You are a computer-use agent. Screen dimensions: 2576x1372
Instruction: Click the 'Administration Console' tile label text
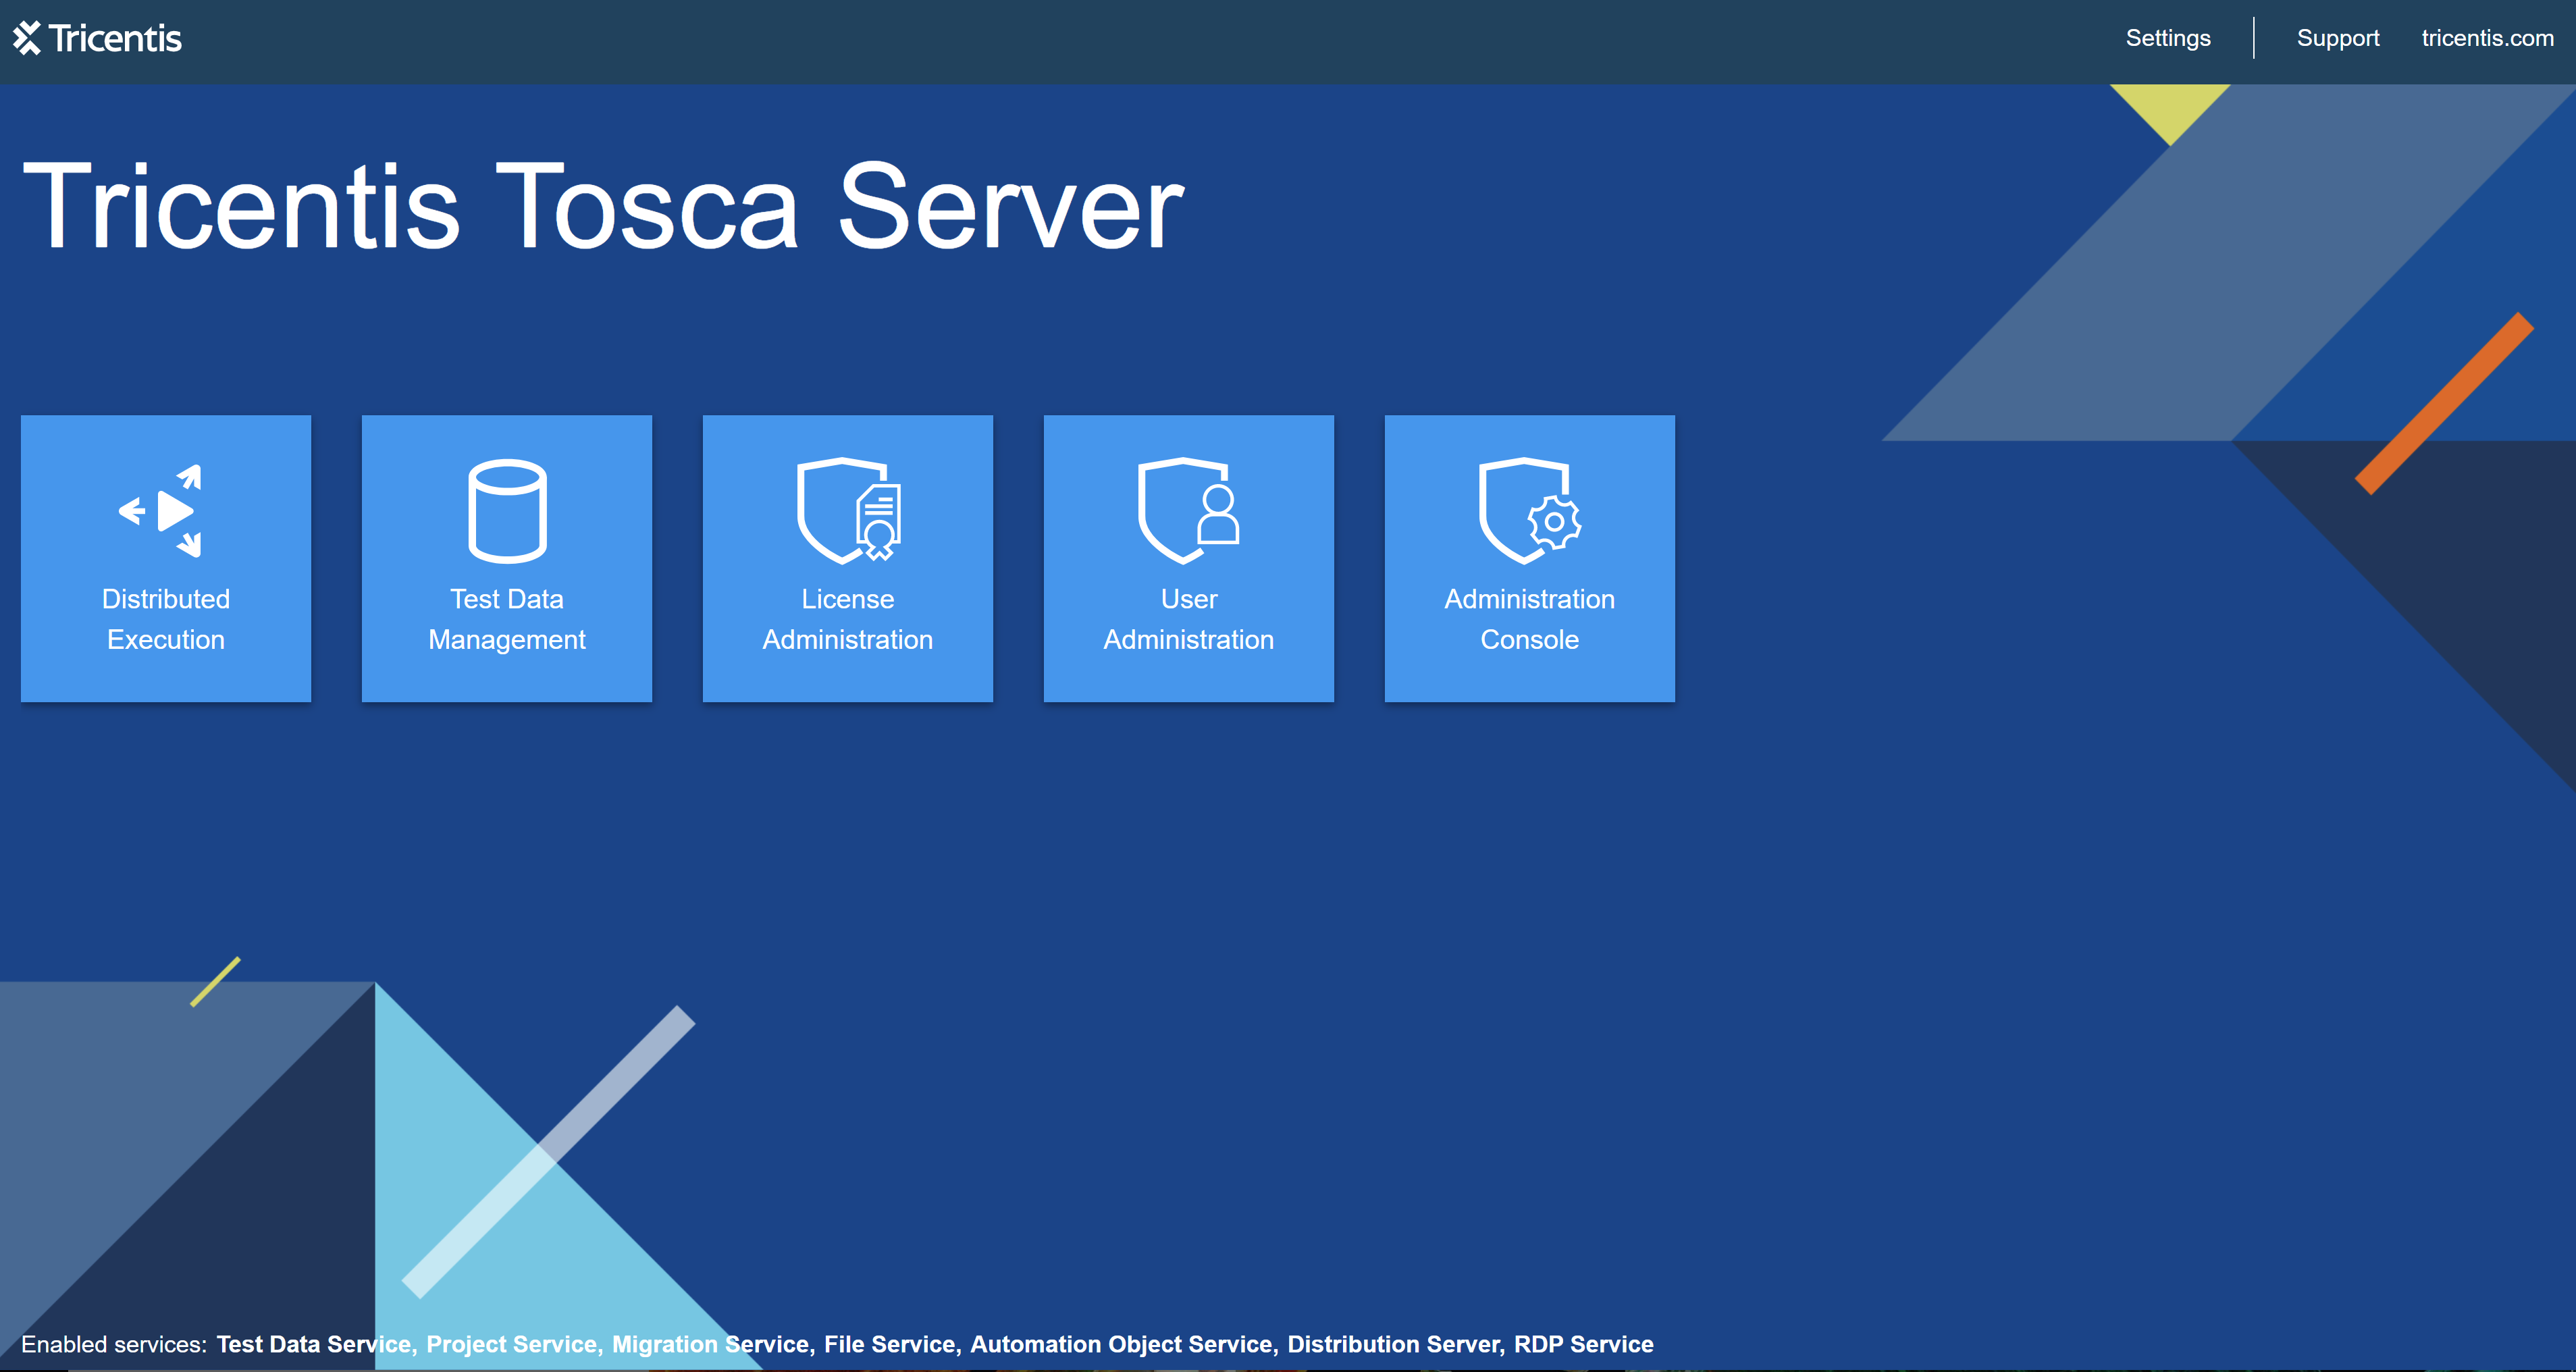click(x=1529, y=619)
